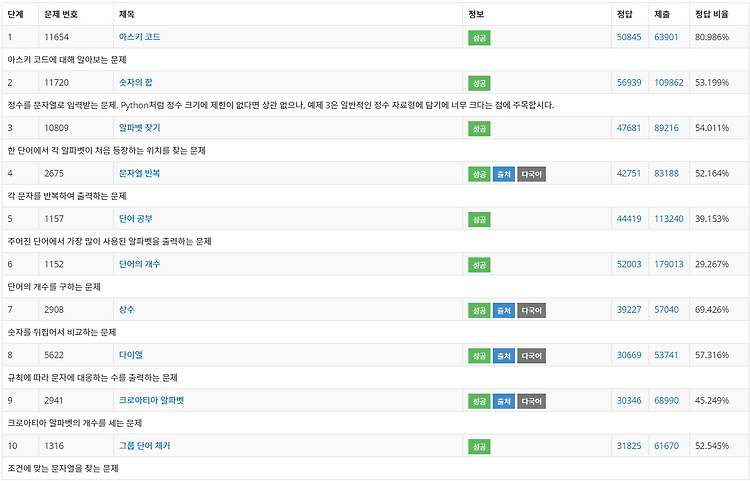Click the 문제 번호 column header
750x481 pixels.
[x=61, y=14]
